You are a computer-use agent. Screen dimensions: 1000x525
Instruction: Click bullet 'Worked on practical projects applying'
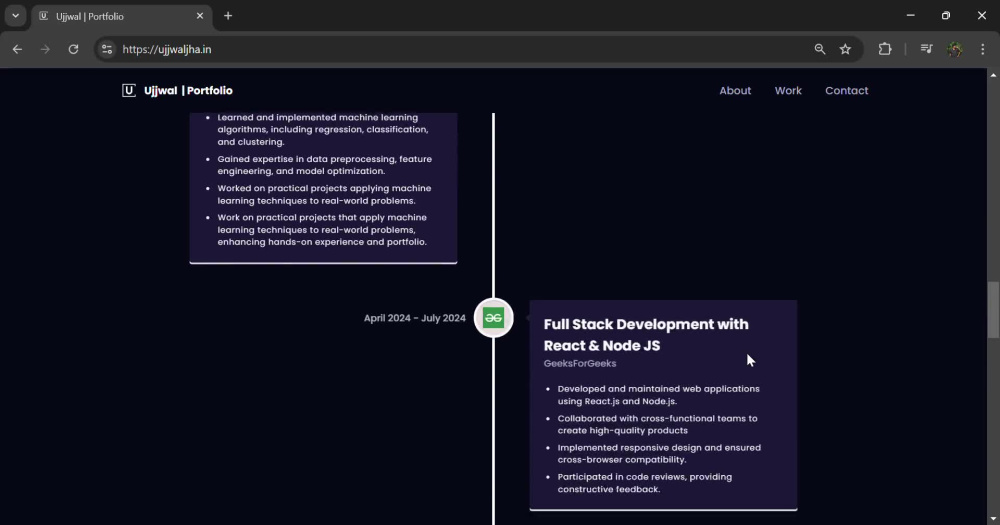click(324, 195)
